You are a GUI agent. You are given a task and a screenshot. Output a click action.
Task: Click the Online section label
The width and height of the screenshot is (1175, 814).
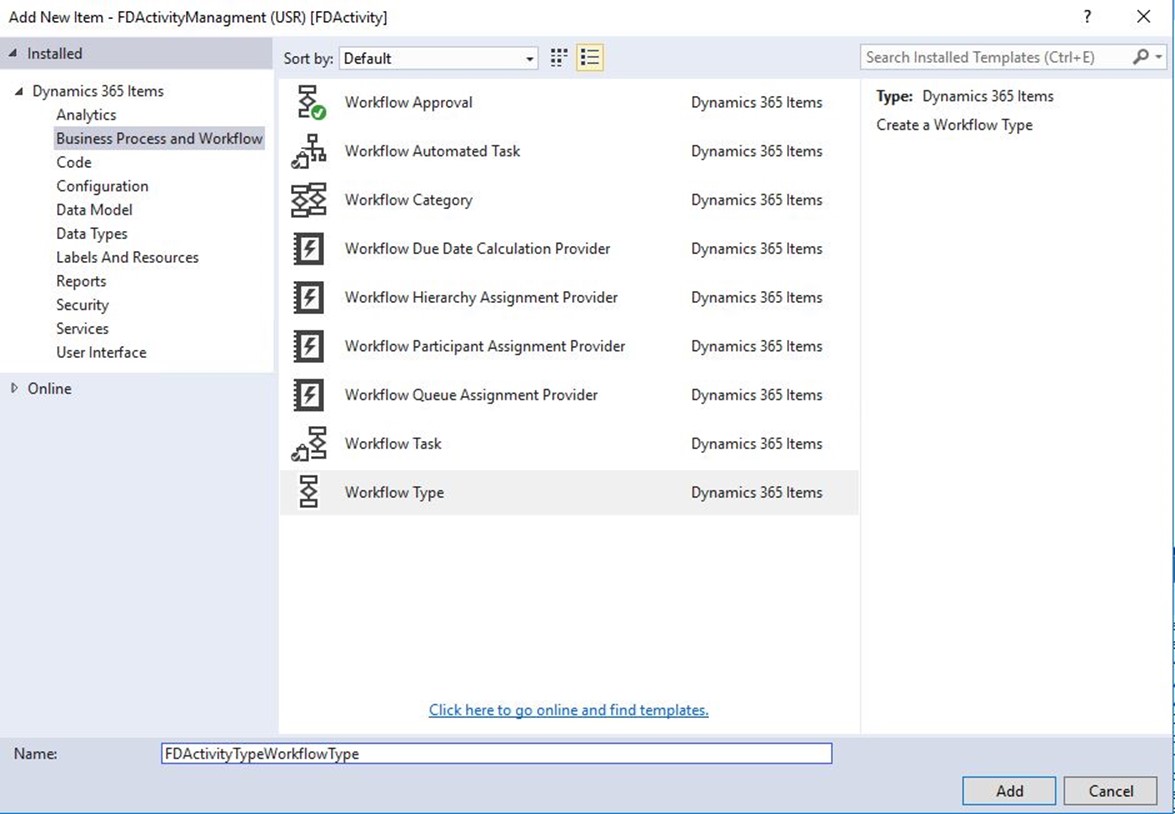tap(49, 388)
